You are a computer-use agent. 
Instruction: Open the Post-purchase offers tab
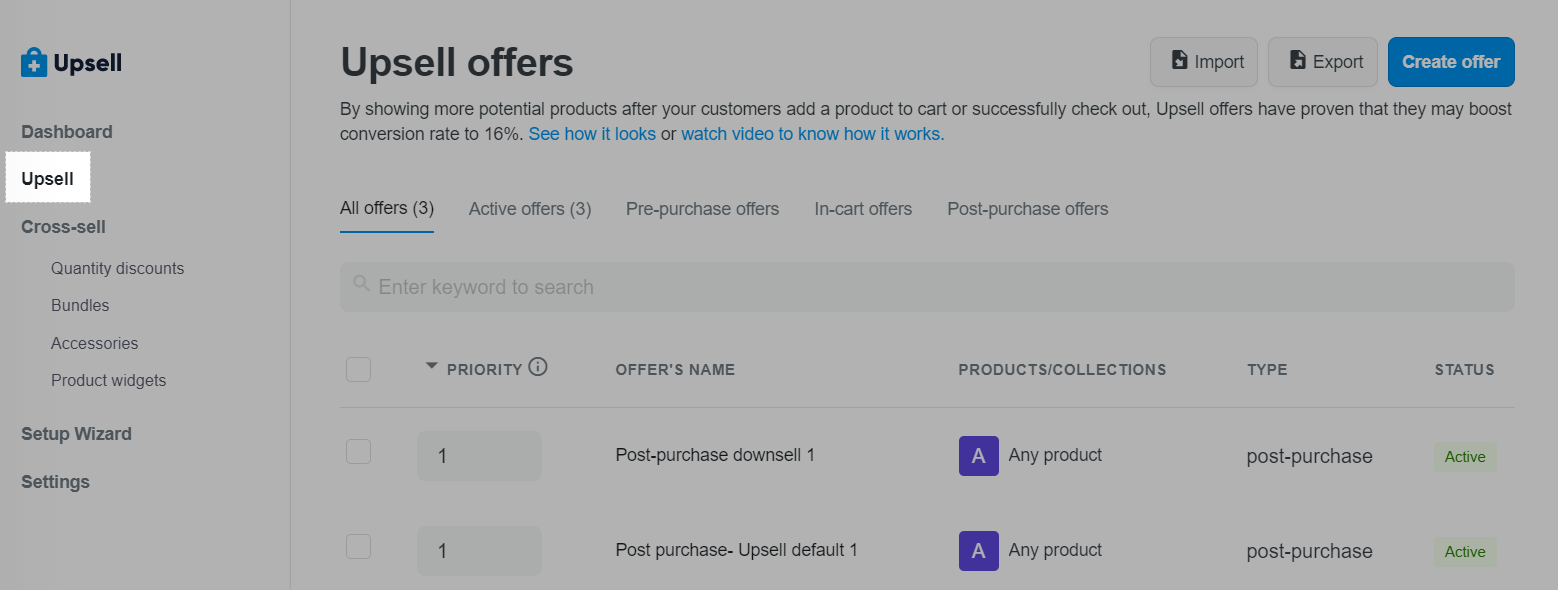click(1027, 209)
